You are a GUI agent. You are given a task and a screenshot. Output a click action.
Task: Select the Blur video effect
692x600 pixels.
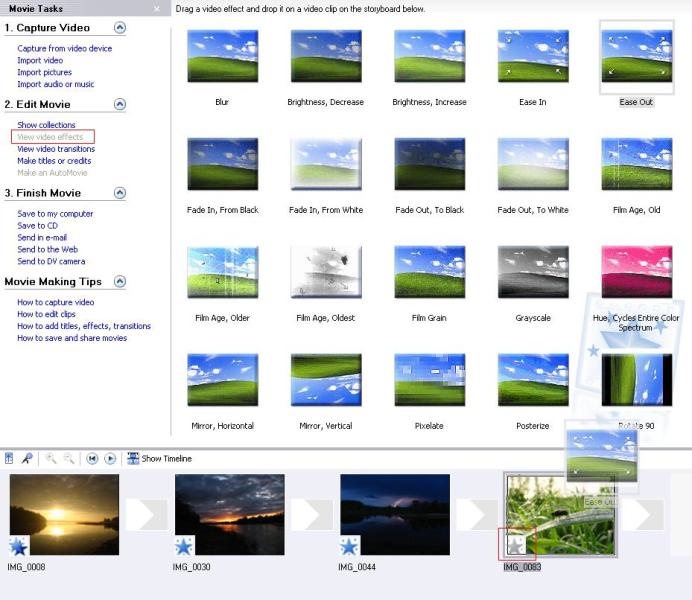coord(222,56)
